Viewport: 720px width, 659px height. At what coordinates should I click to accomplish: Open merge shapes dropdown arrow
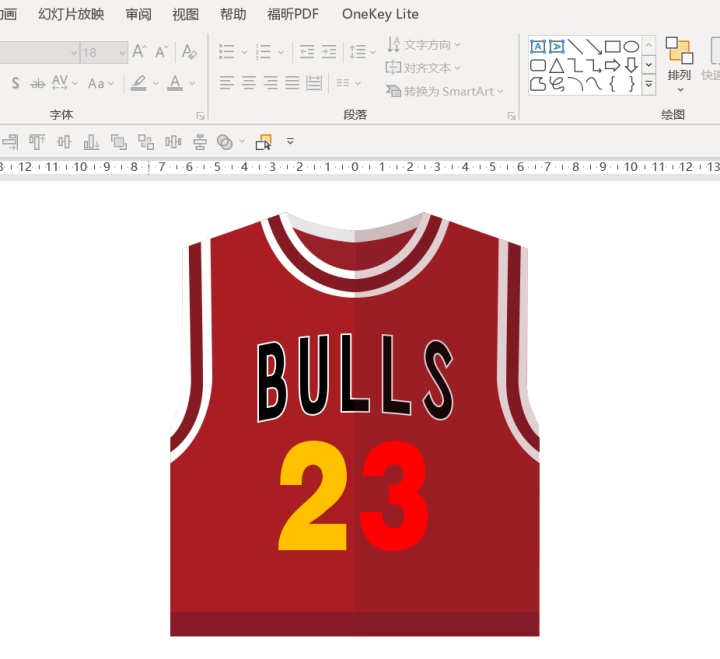[x=242, y=141]
